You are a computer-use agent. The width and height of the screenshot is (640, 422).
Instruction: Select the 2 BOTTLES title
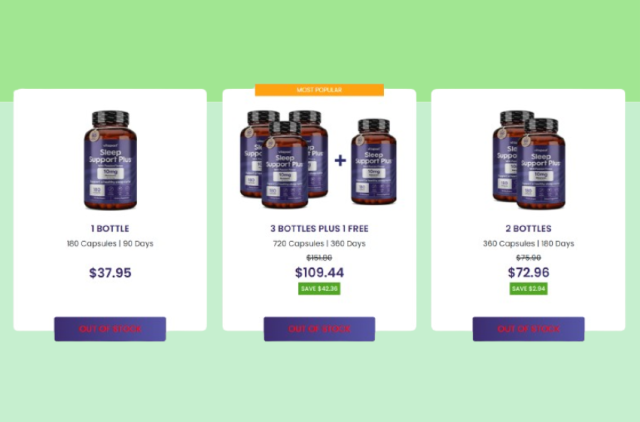point(529,229)
